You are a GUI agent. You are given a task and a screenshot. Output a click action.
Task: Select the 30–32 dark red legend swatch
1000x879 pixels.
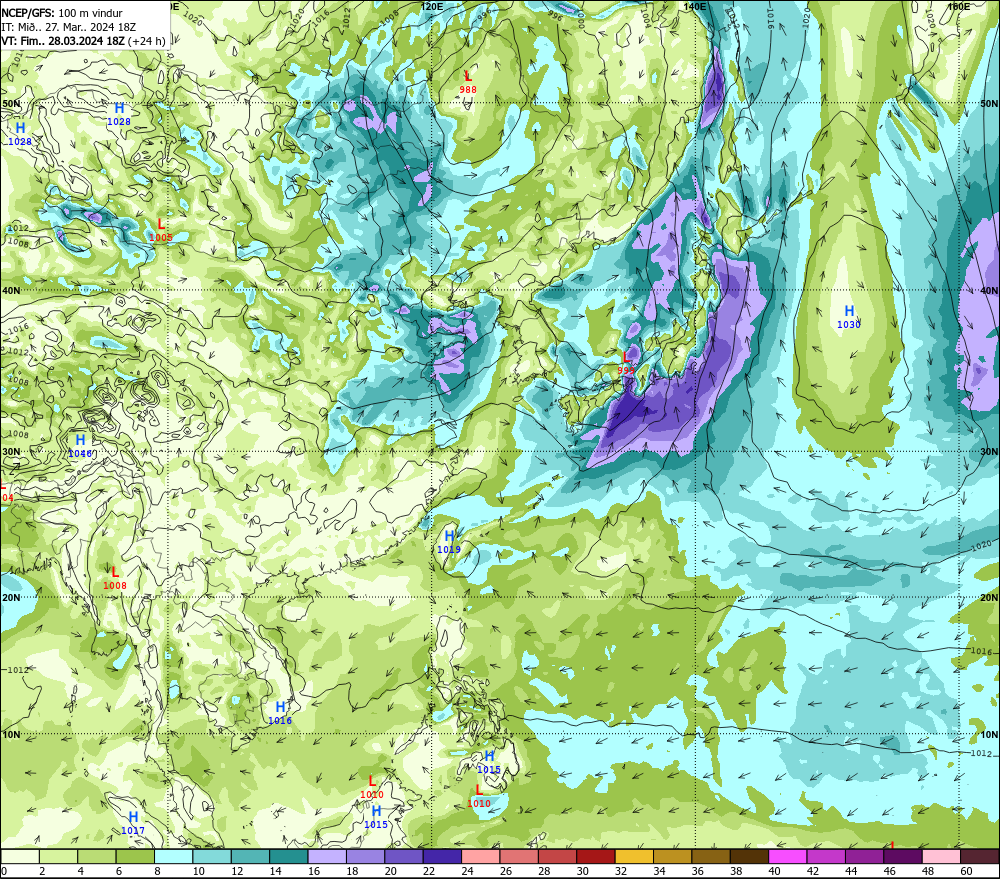[596, 856]
